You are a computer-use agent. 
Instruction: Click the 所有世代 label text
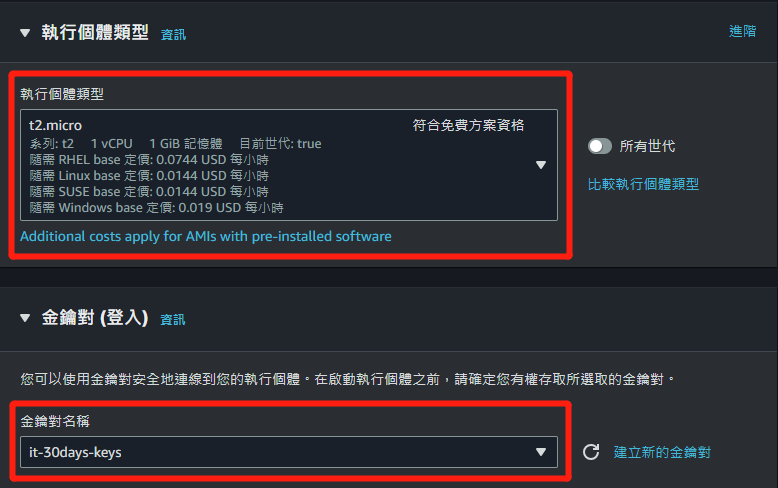pos(647,146)
